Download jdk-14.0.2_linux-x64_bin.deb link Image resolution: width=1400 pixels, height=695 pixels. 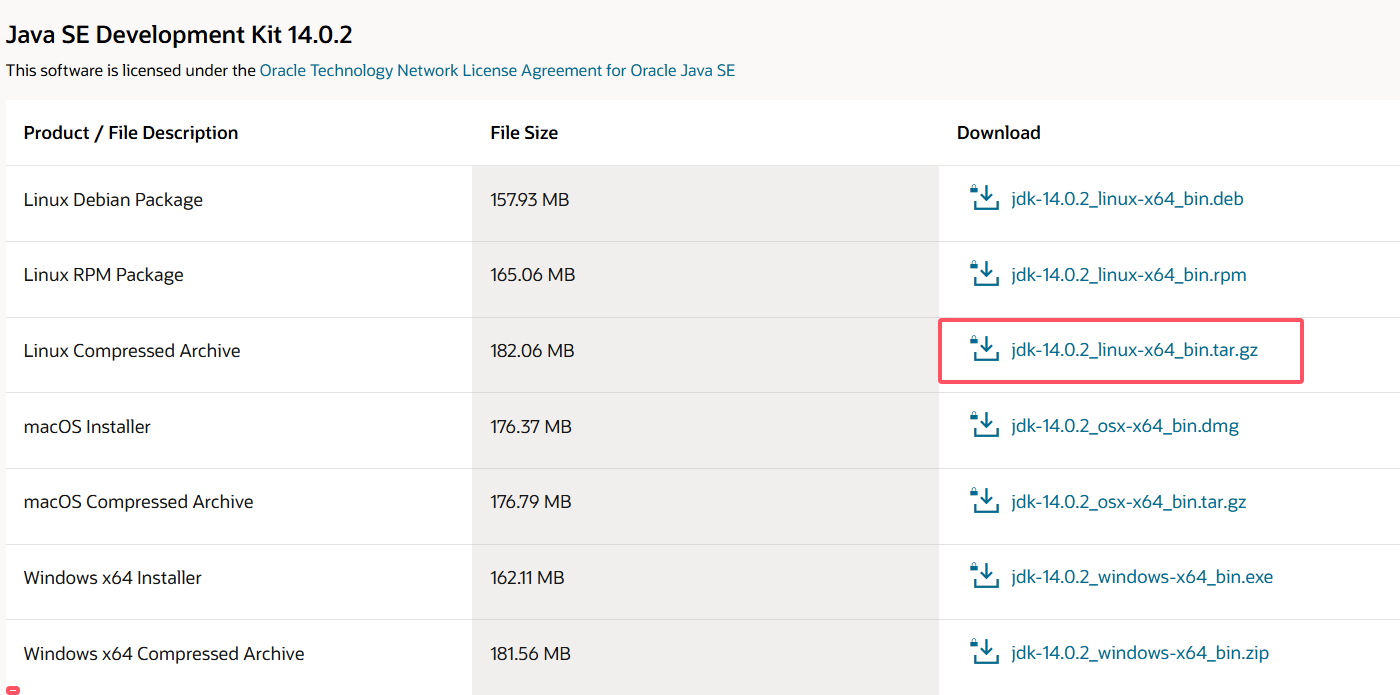pos(1127,199)
